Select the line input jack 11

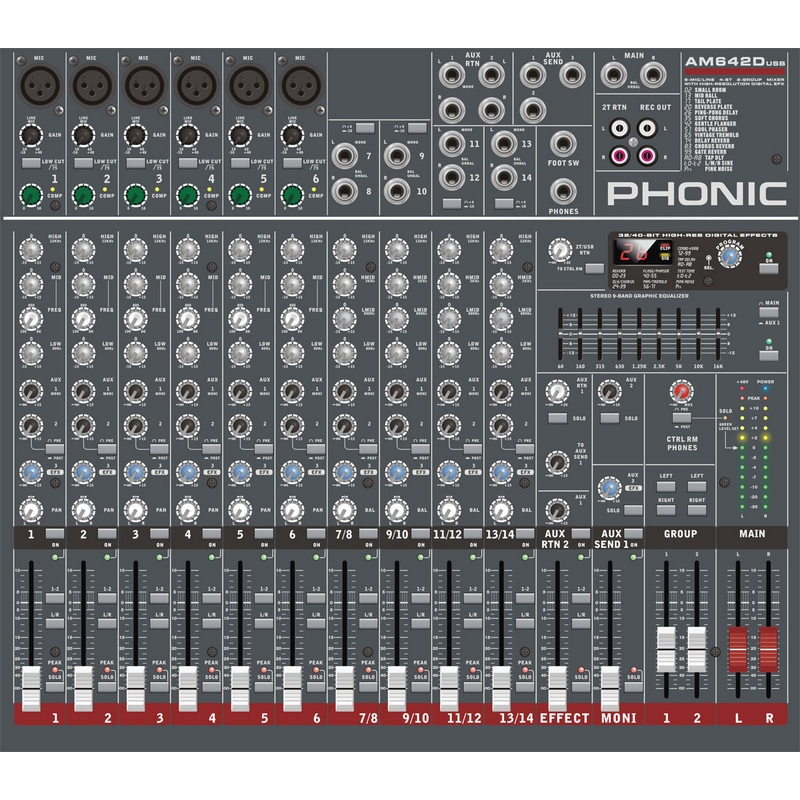pos(452,144)
